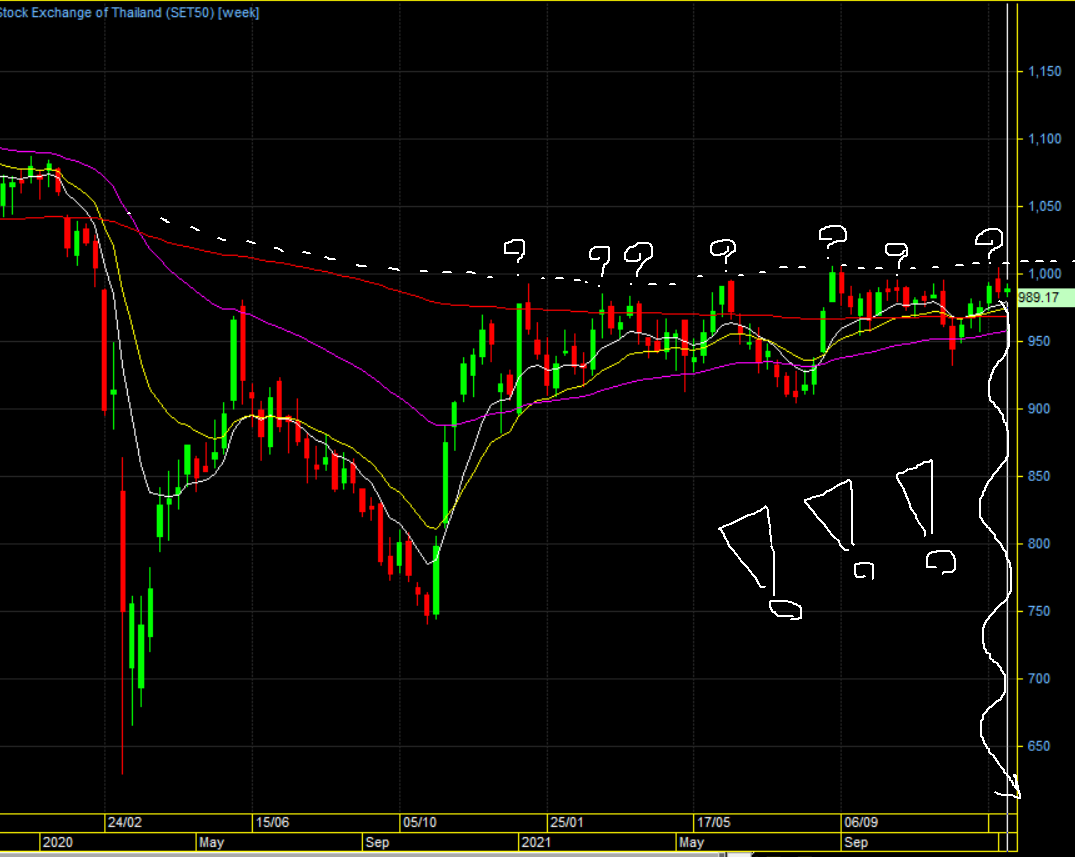
Task: Select the 17/05 date axis label
Action: (x=714, y=822)
